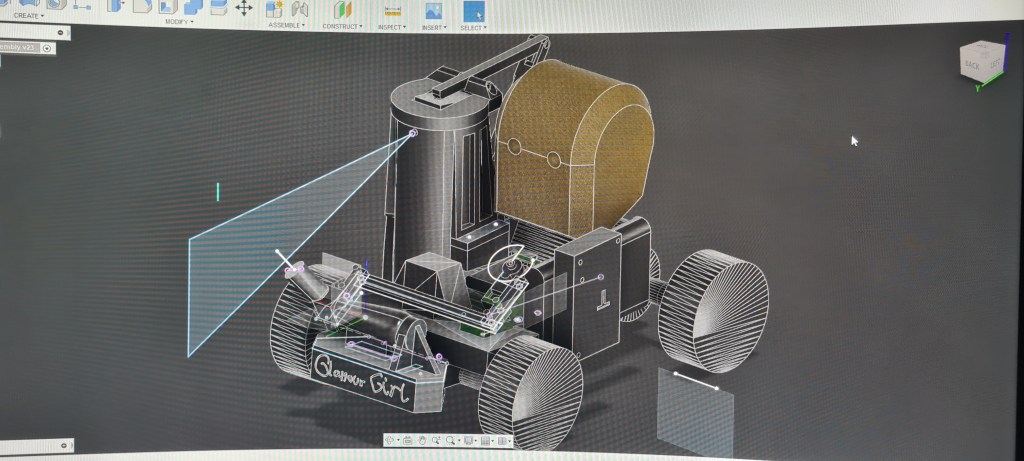Collapse the browser panel using the minus button

61,33
